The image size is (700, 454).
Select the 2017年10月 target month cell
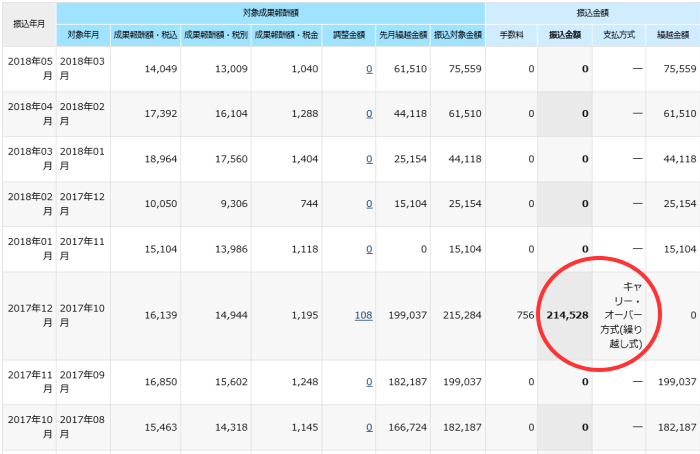click(83, 316)
